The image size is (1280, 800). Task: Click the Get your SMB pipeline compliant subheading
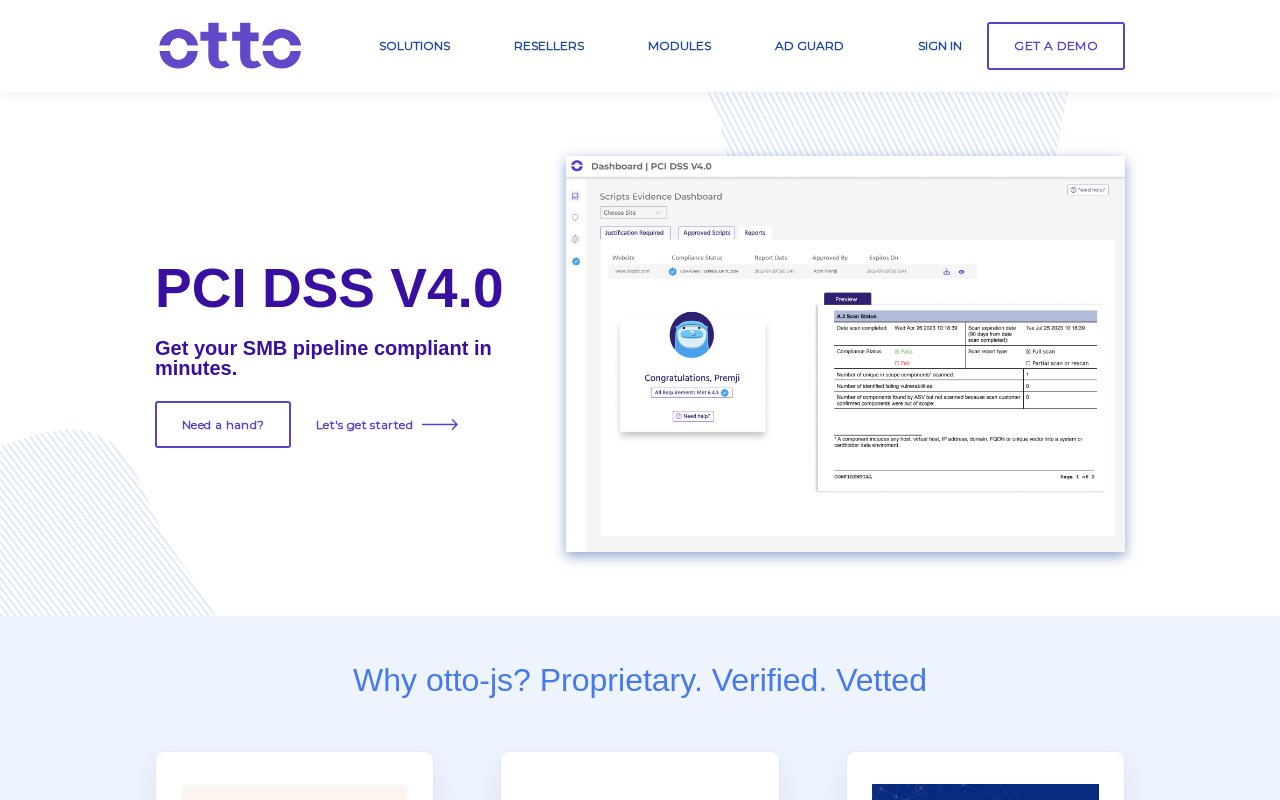coord(323,358)
